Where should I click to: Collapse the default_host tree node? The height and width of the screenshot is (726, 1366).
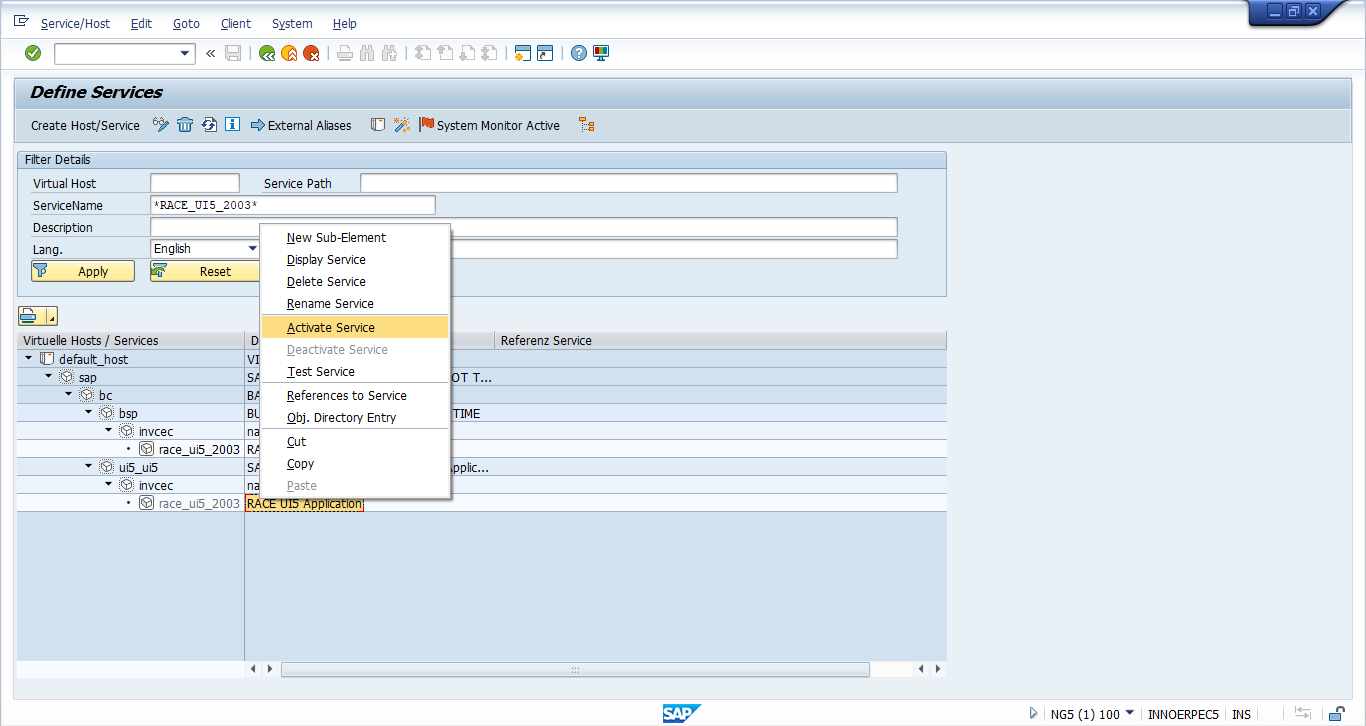29,358
